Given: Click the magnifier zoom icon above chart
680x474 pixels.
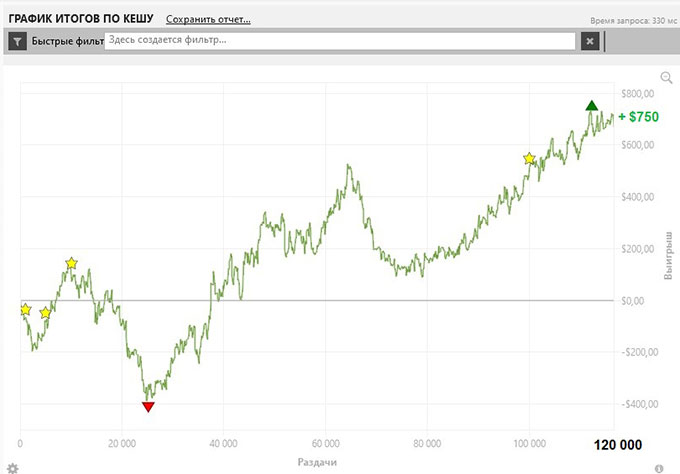Looking at the screenshot, I should [x=667, y=78].
